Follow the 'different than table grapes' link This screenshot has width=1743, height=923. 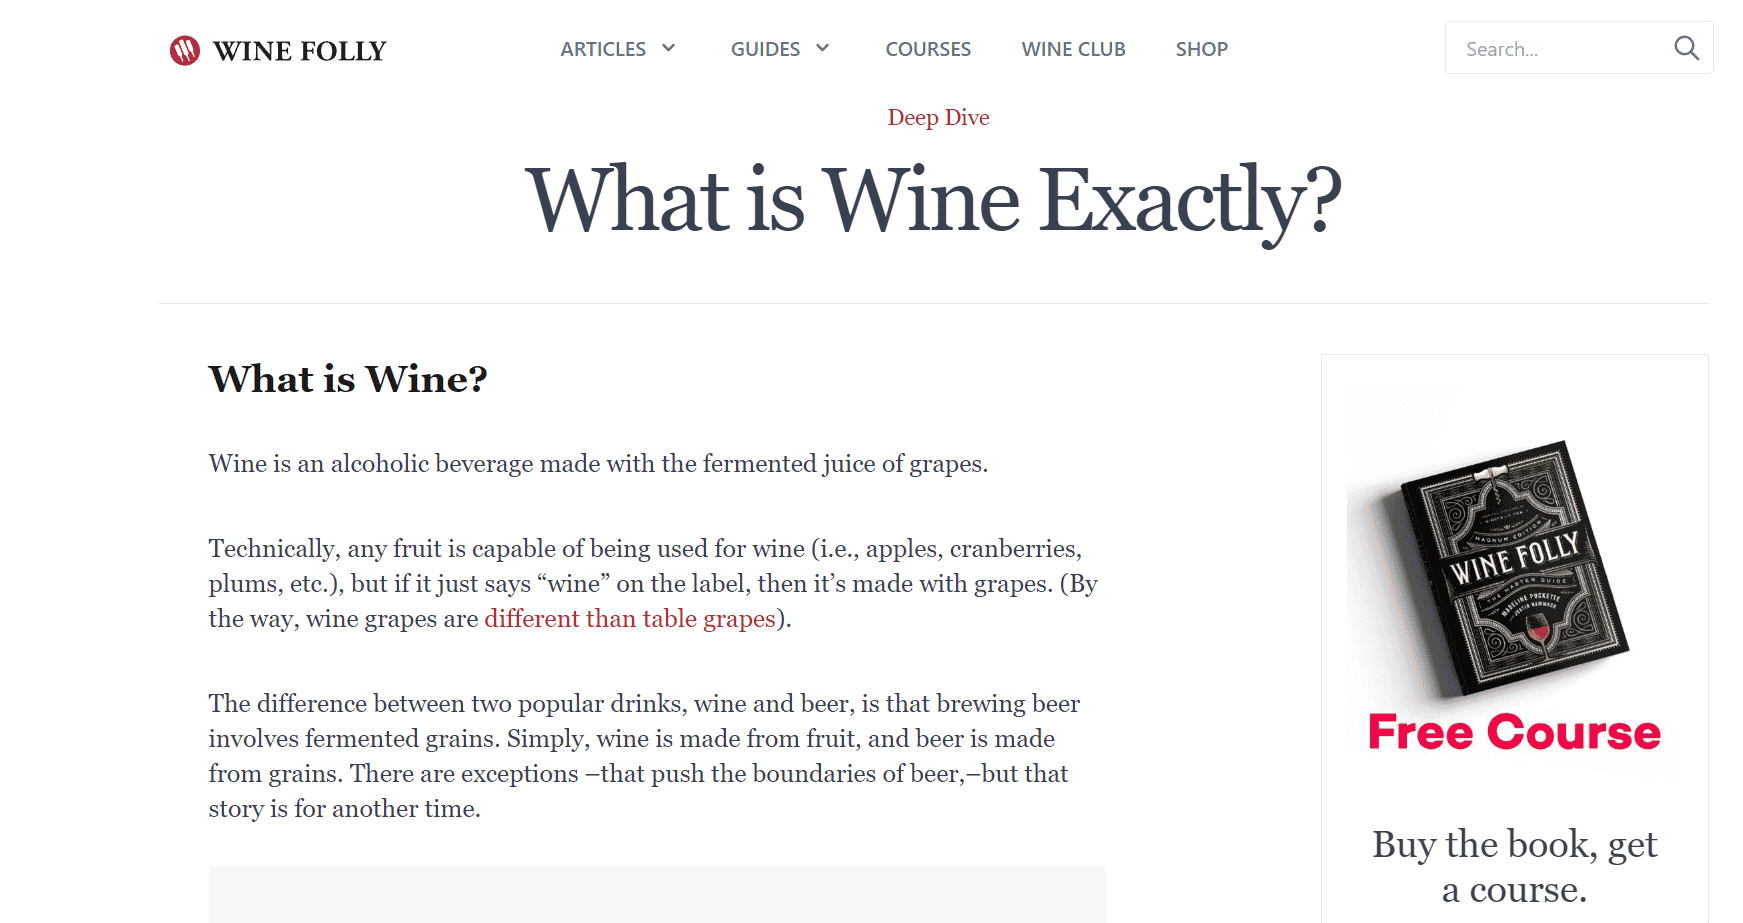[630, 619]
